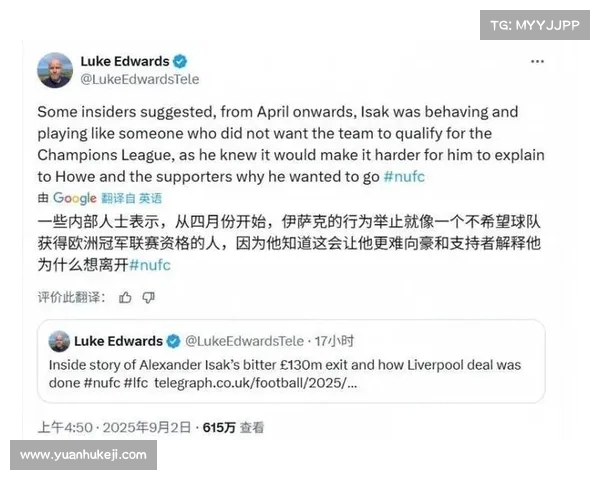The width and height of the screenshot is (600, 480).
Task: Click the 17小时 timestamp in quoted tweet
Action: 334,341
